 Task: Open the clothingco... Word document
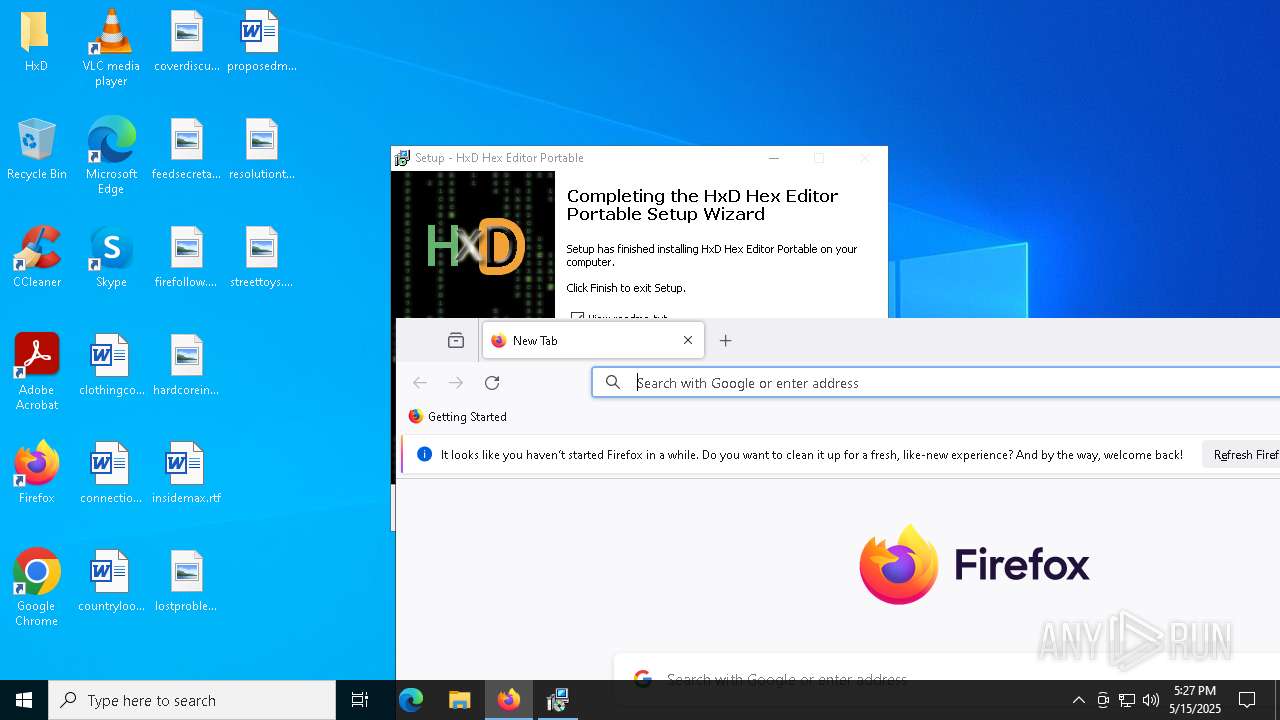[x=111, y=365]
